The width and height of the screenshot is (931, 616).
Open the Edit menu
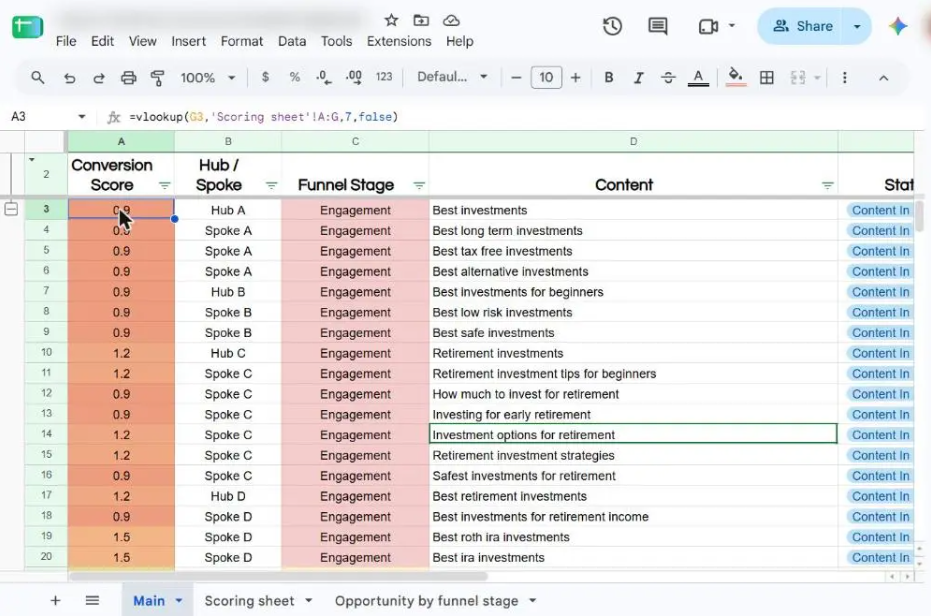(x=102, y=41)
